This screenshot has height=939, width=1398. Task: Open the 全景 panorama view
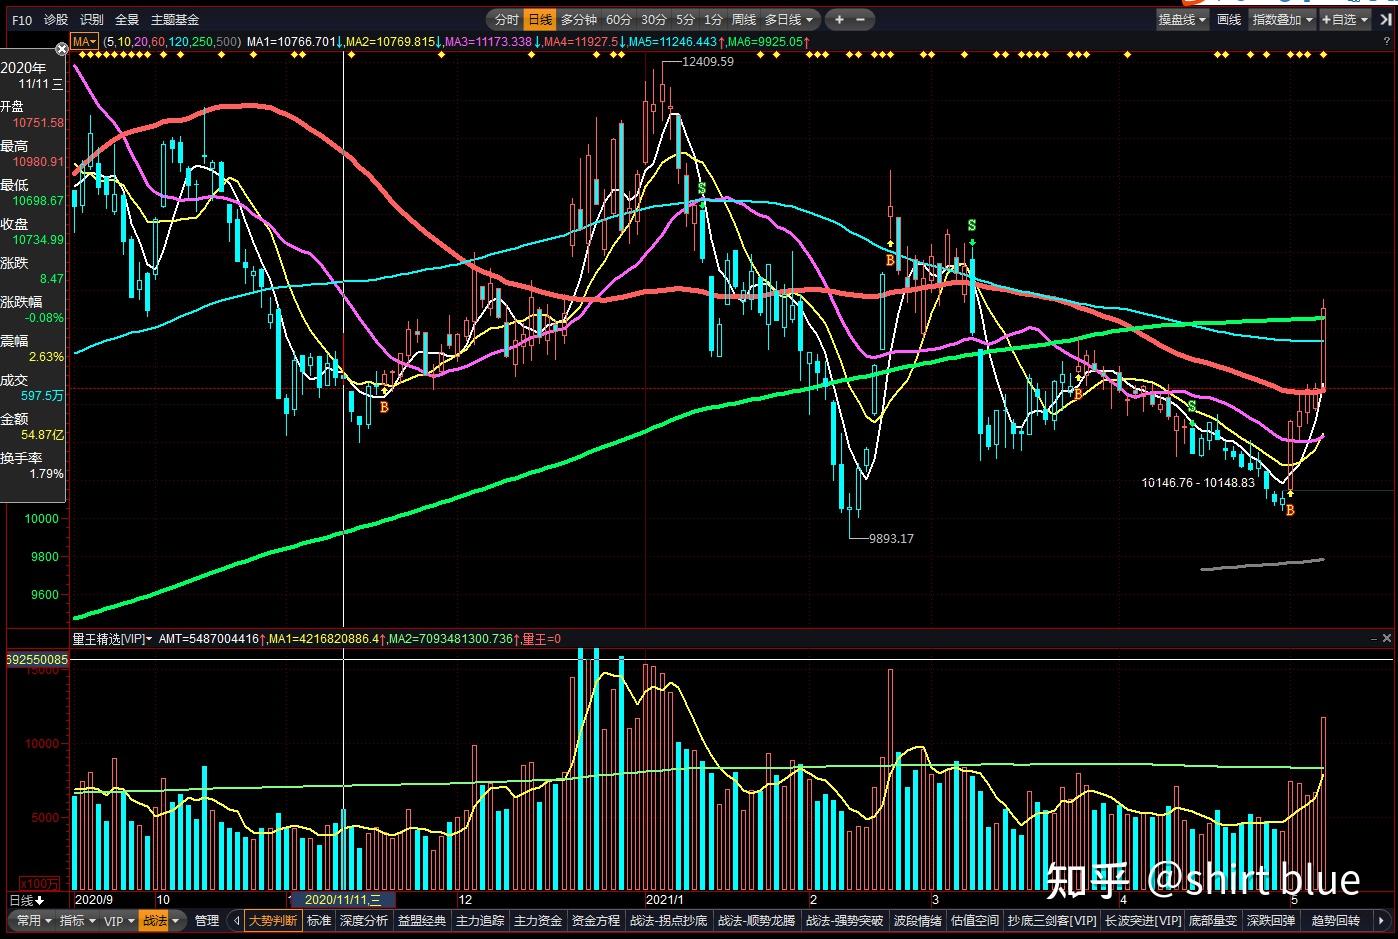[x=127, y=19]
